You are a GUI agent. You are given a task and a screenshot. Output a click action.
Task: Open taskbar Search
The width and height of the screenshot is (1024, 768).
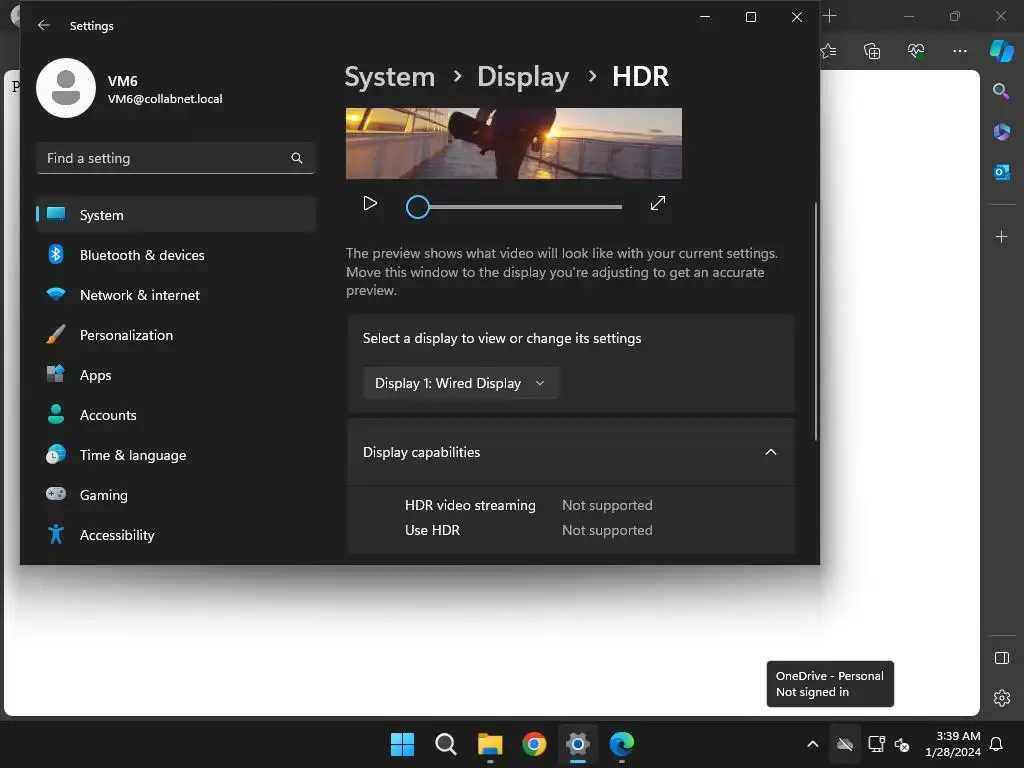(x=446, y=744)
